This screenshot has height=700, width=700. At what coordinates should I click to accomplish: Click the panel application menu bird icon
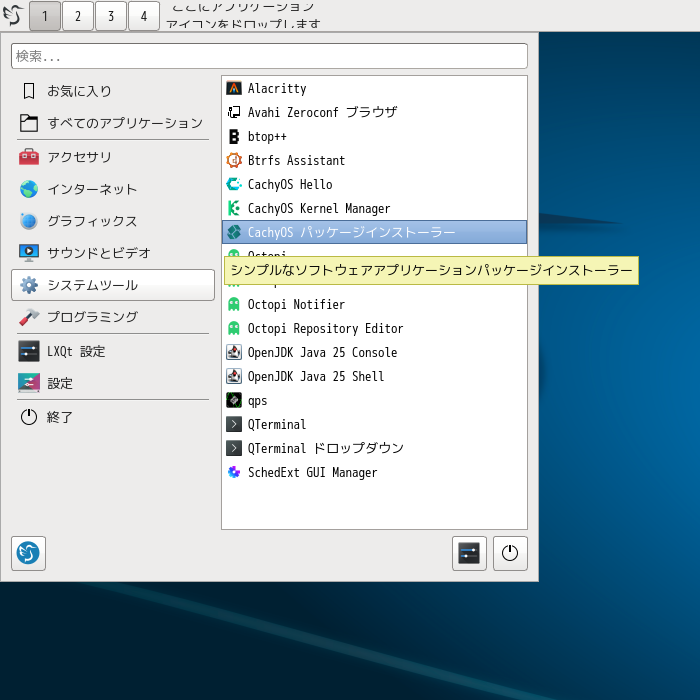(x=13, y=15)
